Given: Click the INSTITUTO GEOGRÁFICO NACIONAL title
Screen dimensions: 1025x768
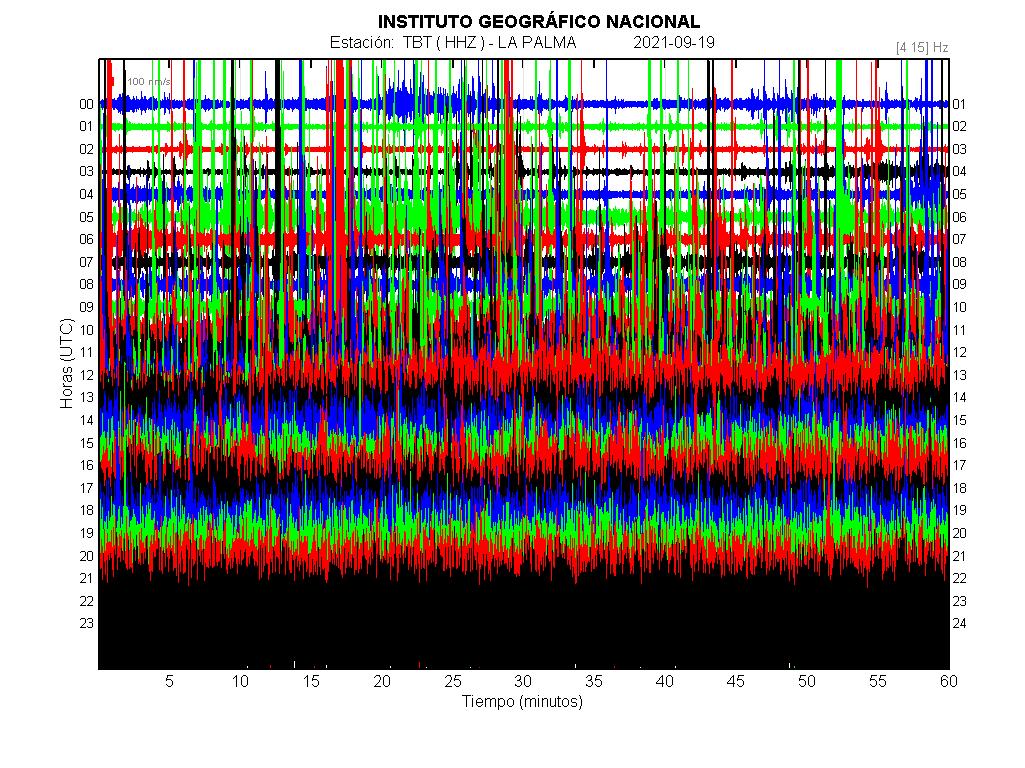Looking at the screenshot, I should (x=539, y=22).
